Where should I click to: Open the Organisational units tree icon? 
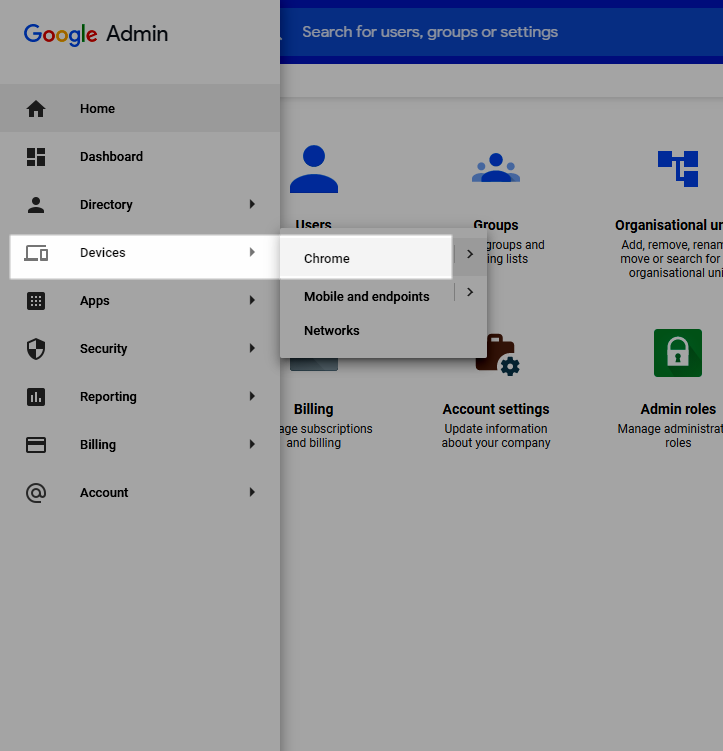pos(678,169)
